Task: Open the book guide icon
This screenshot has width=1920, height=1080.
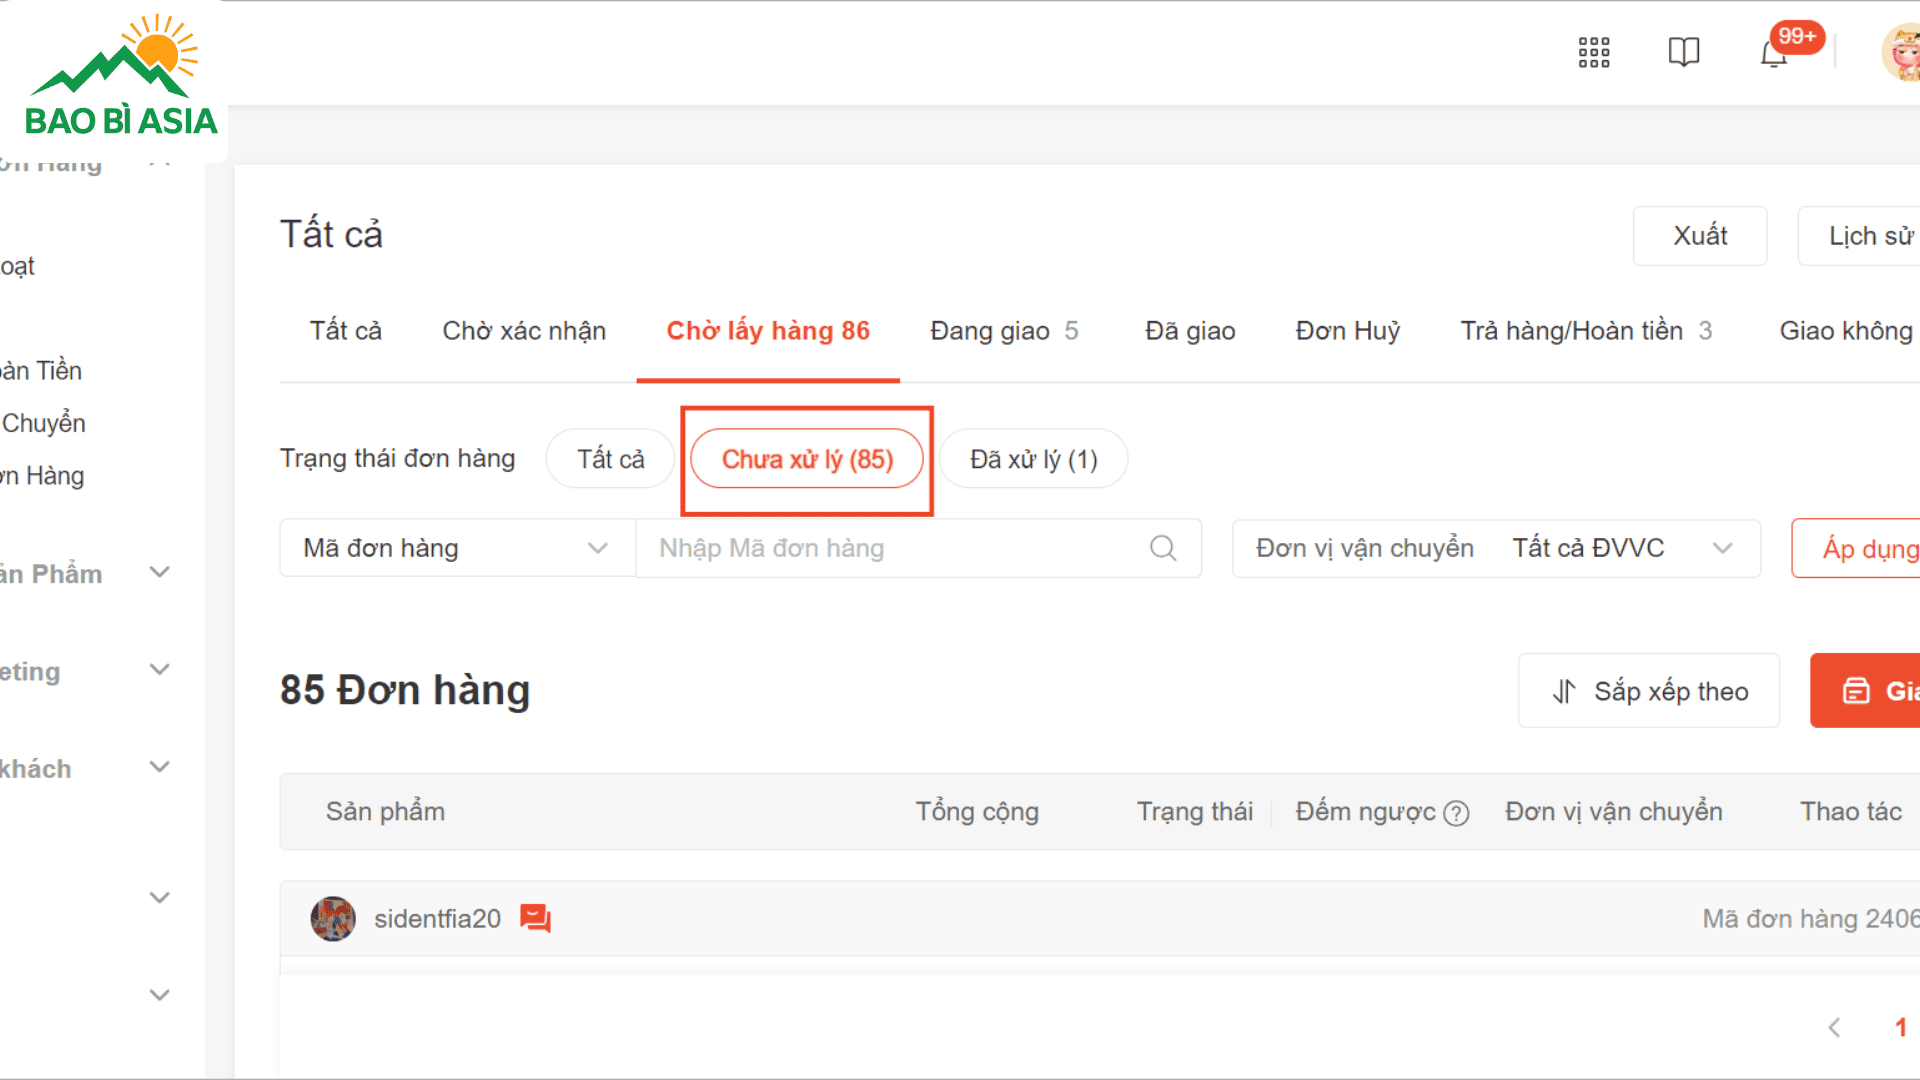Action: 1683,52
